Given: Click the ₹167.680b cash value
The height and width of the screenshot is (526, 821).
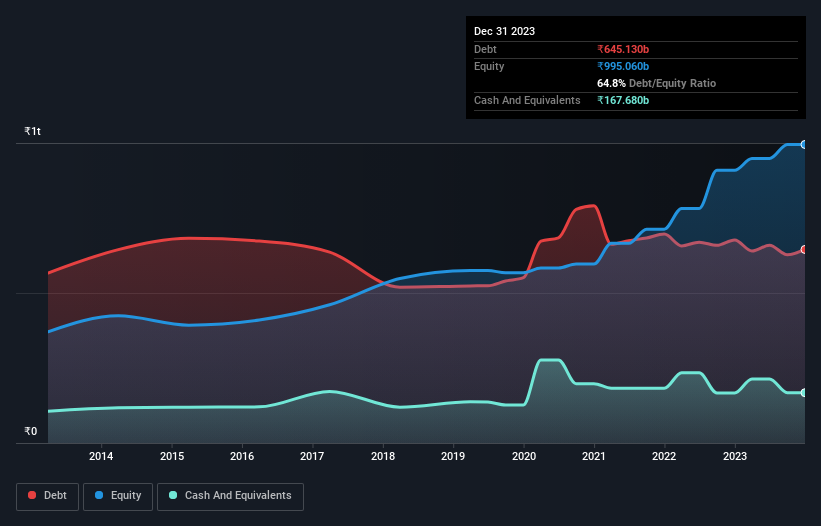Looking at the screenshot, I should click(x=623, y=100).
